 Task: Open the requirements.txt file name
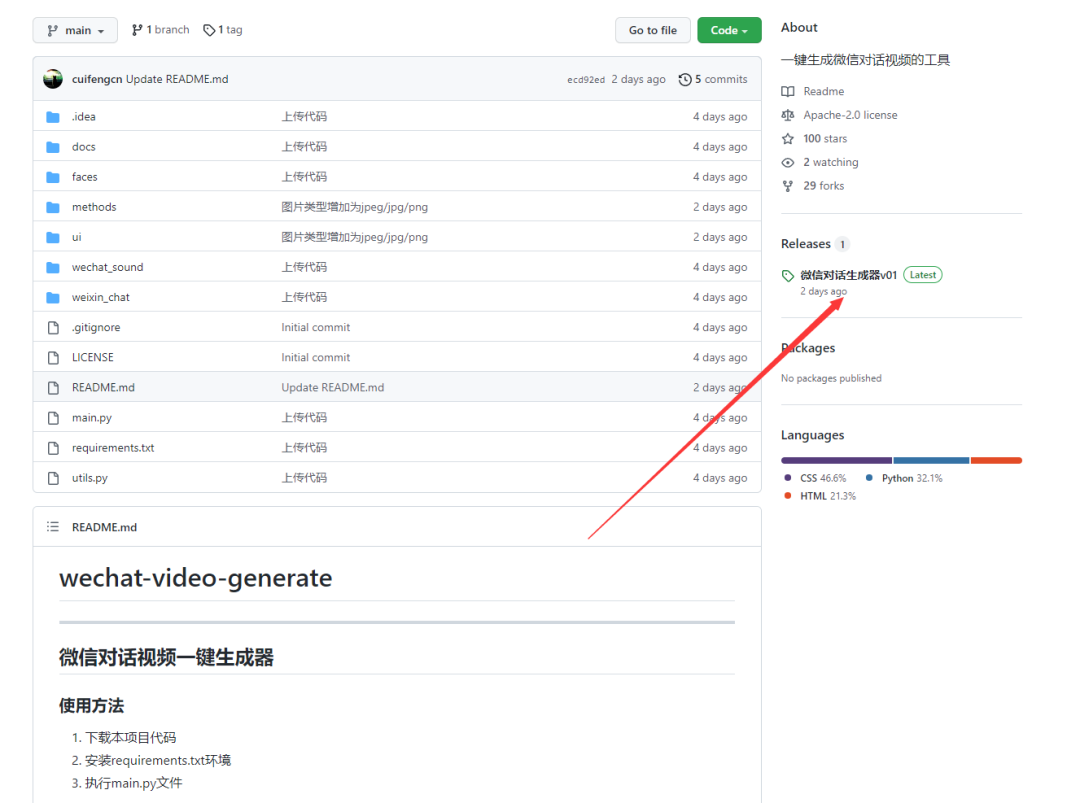pyautogui.click(x=113, y=448)
